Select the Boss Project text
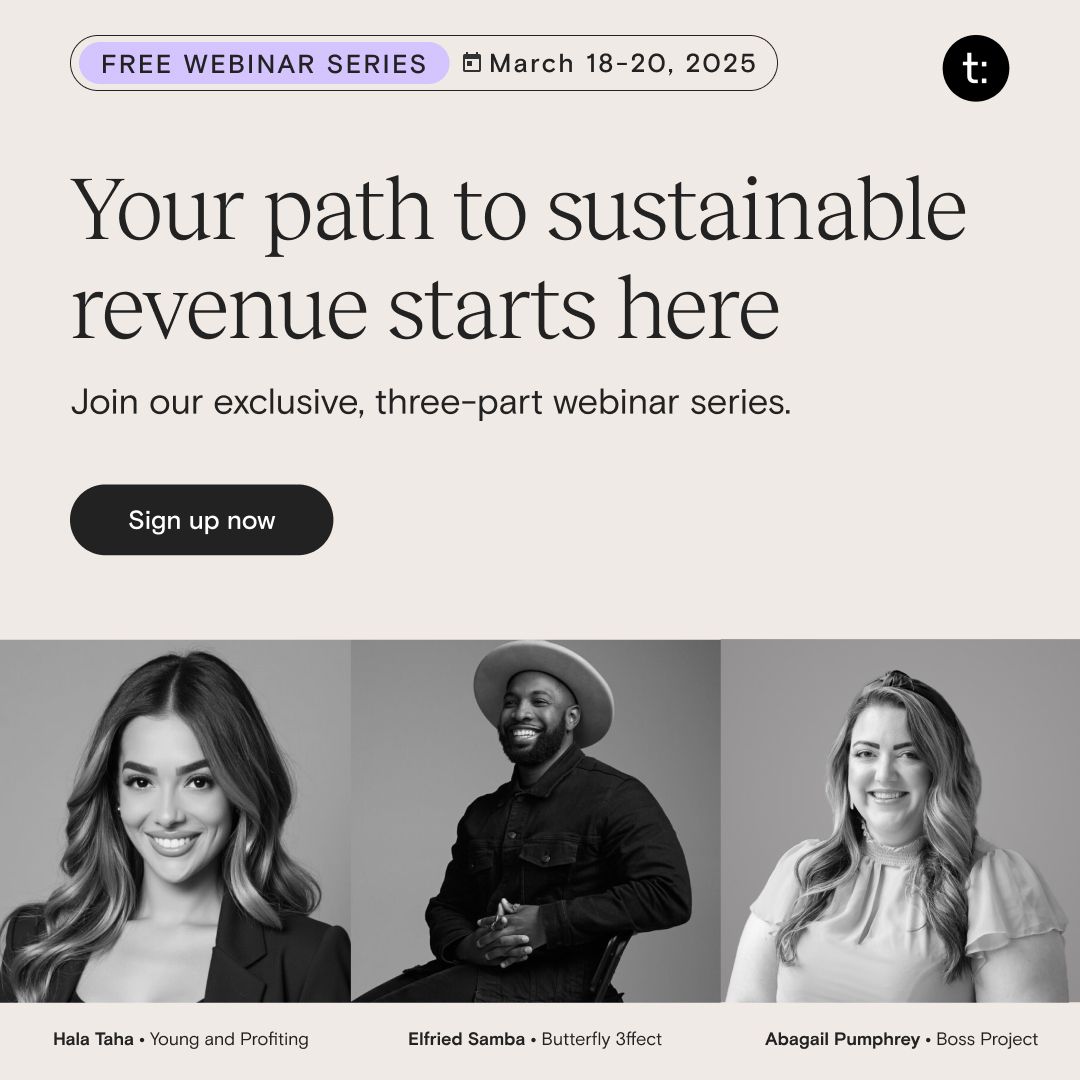This screenshot has width=1080, height=1080. point(987,1039)
